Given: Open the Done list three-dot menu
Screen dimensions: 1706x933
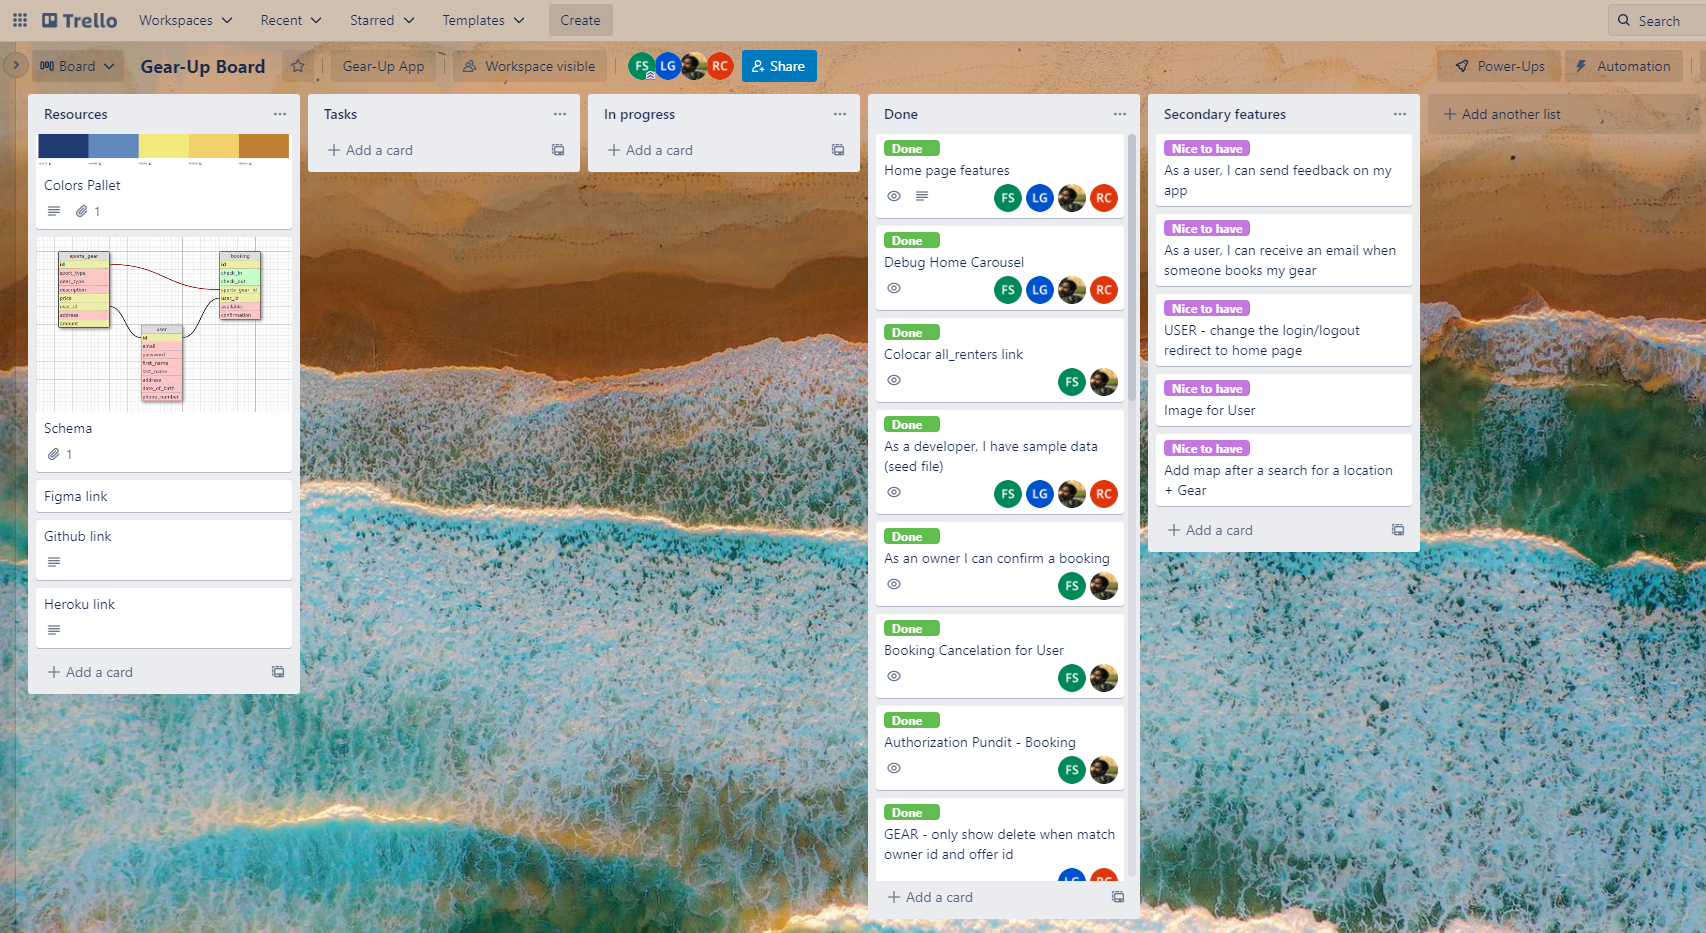Looking at the screenshot, I should (1120, 114).
